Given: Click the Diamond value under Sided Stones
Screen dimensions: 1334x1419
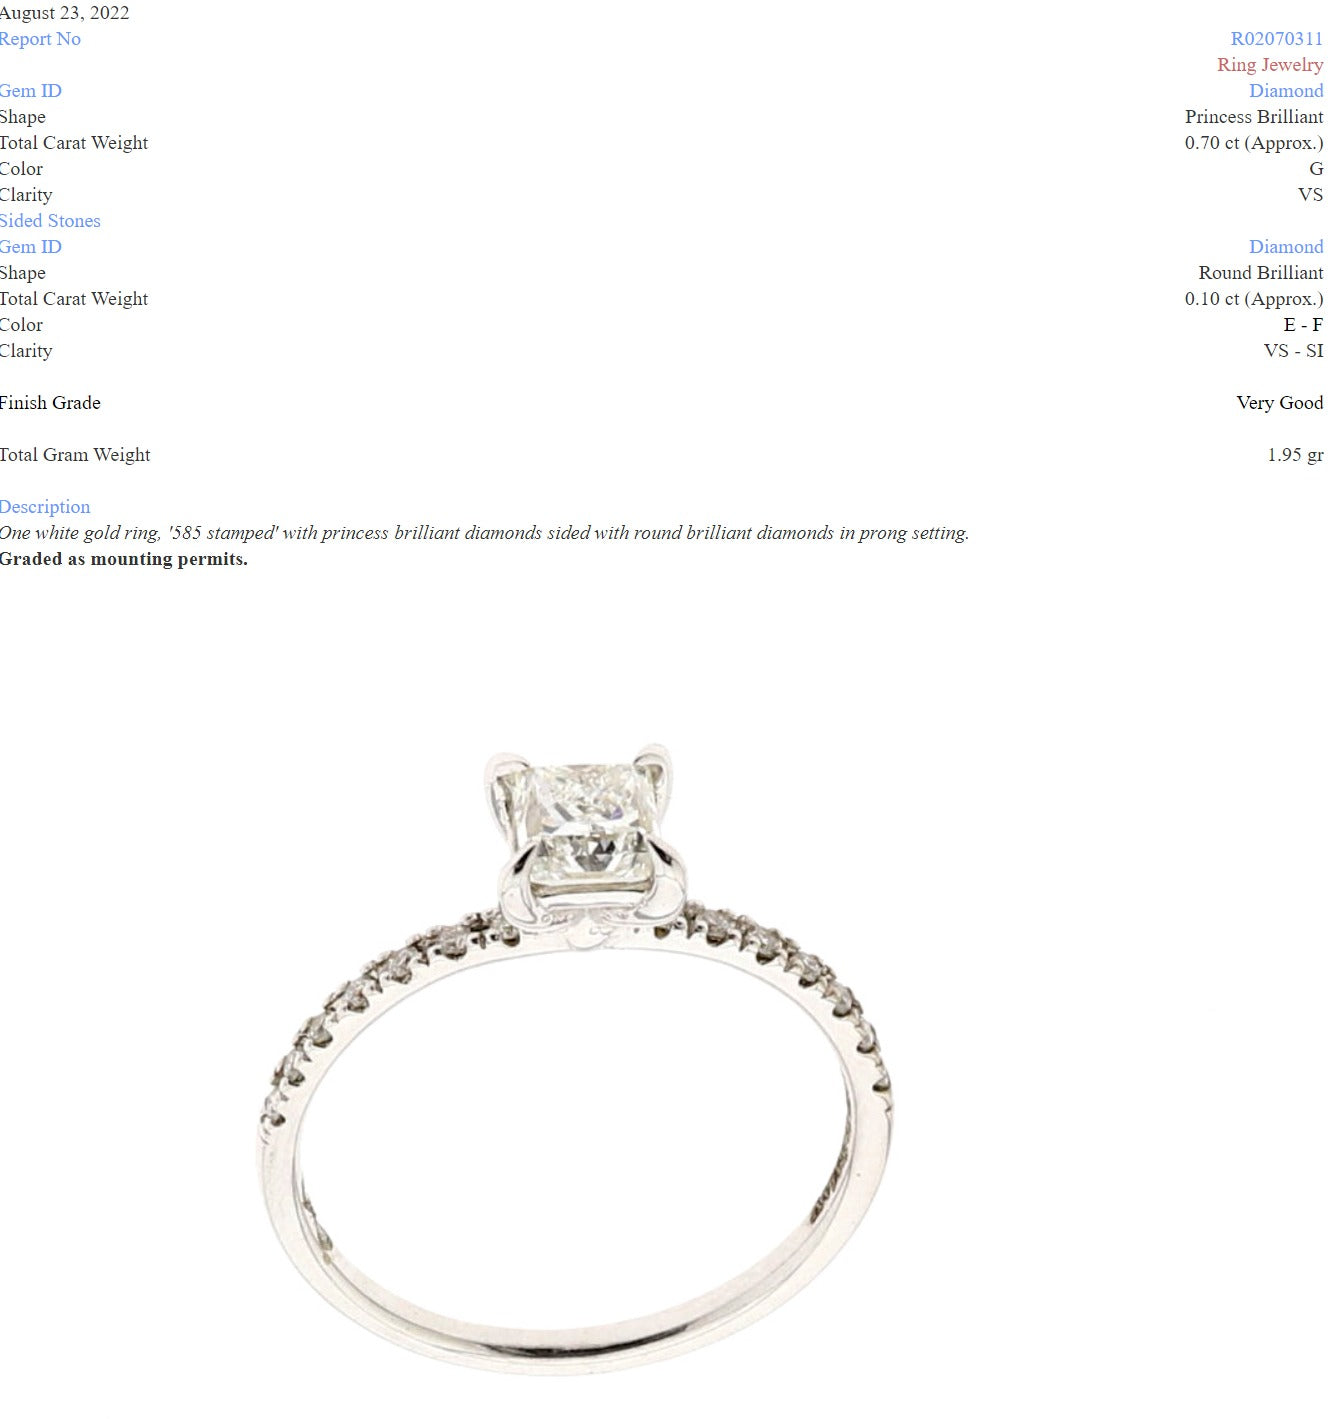Looking at the screenshot, I should [x=1286, y=247].
